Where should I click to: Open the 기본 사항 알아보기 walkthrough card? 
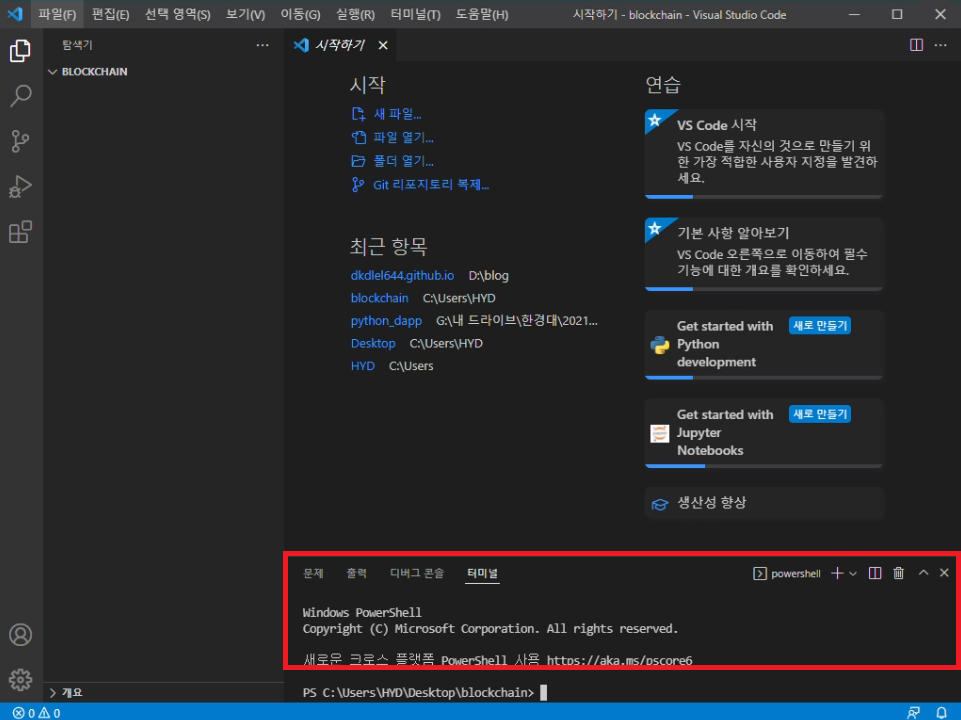764,254
